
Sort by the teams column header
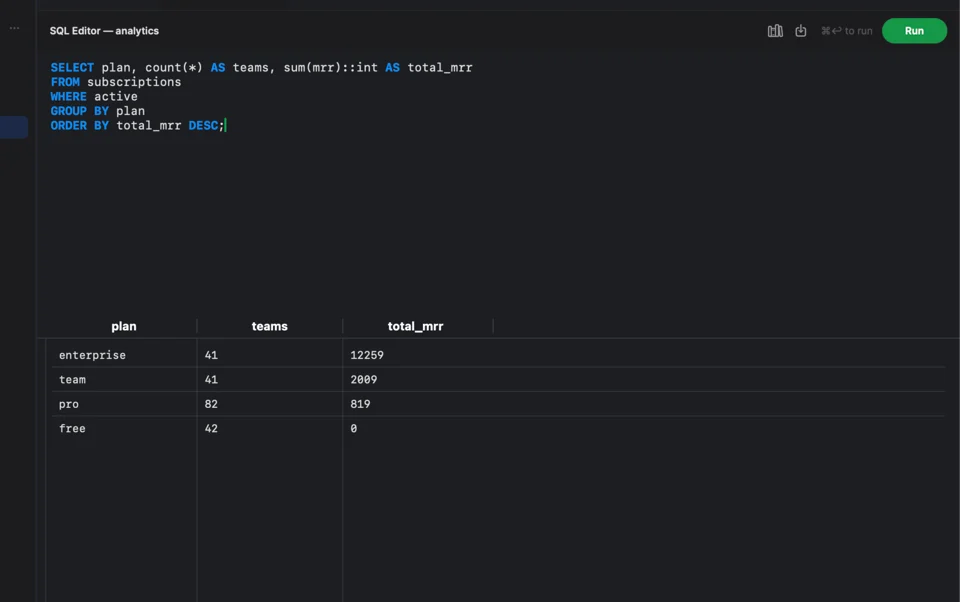(269, 326)
